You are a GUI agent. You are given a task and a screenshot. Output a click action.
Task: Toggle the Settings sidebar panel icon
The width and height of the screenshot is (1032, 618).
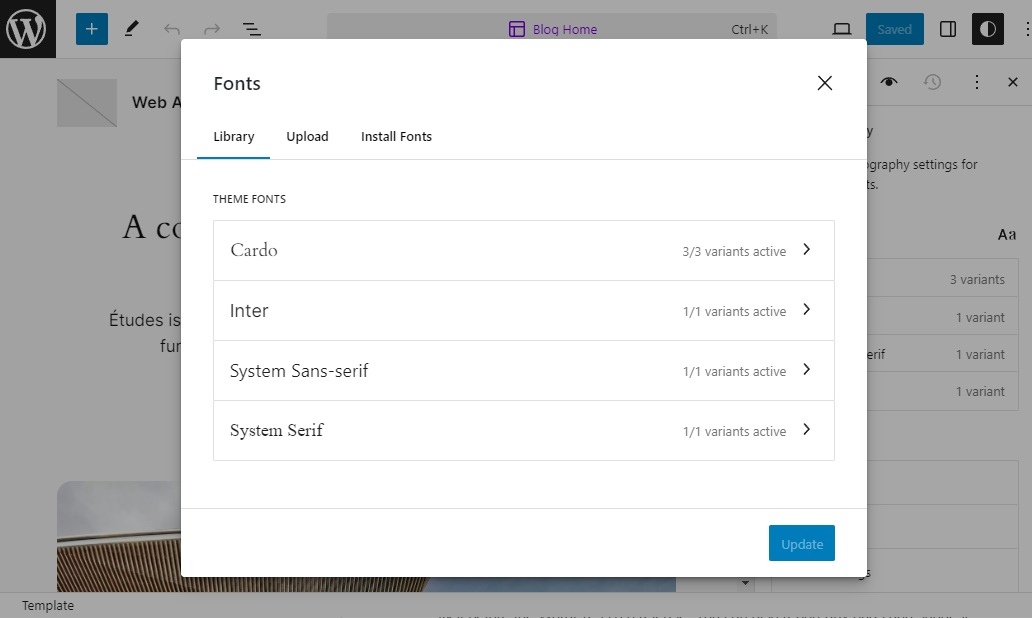tap(947, 29)
